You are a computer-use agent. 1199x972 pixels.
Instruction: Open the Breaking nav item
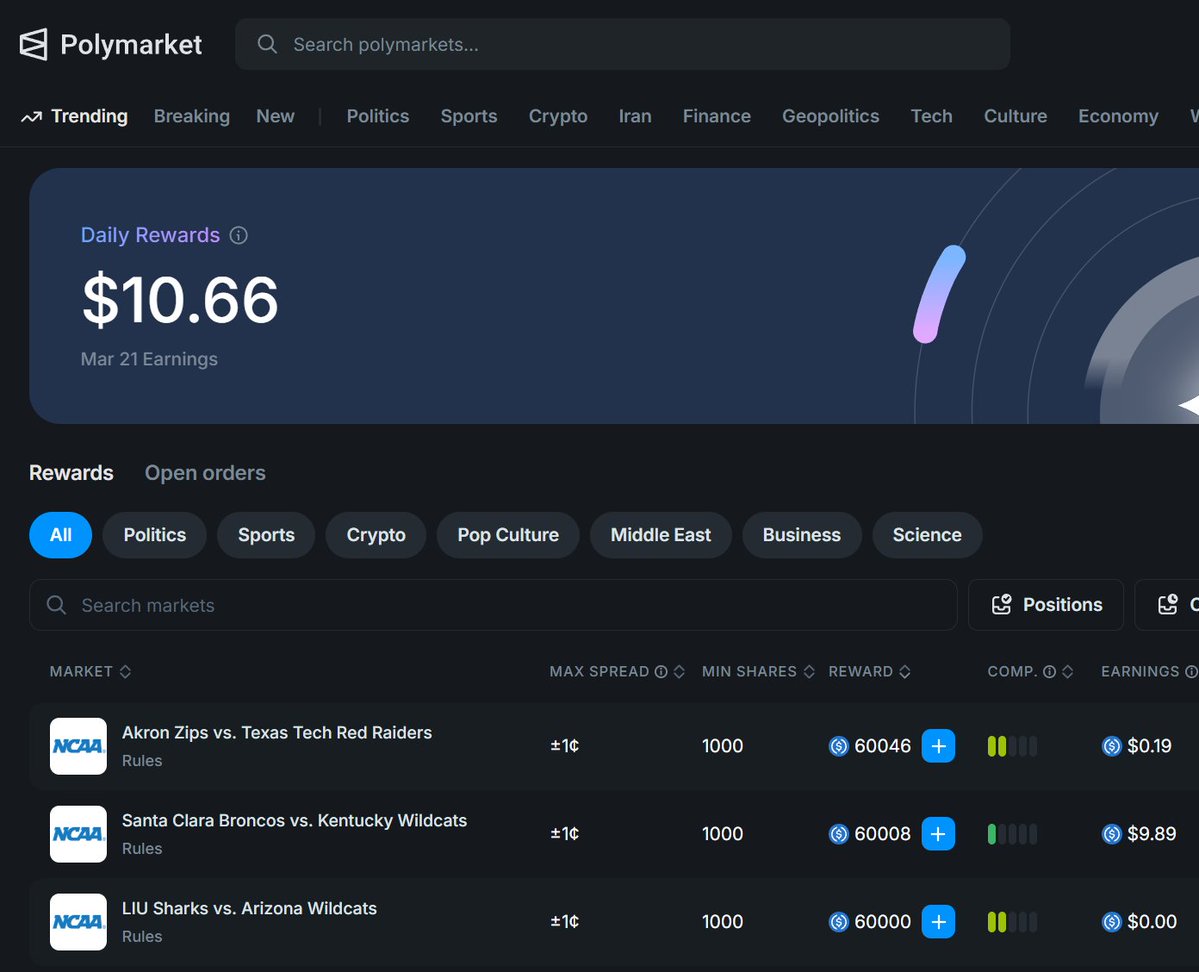coord(192,116)
